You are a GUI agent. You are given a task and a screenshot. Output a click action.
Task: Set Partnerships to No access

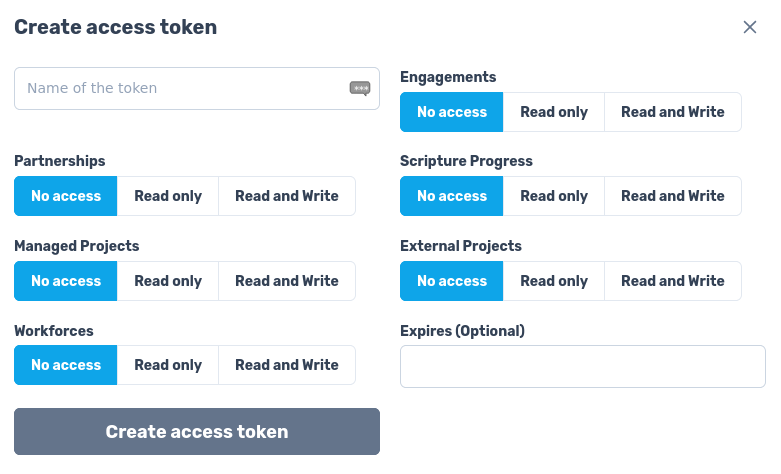66,196
